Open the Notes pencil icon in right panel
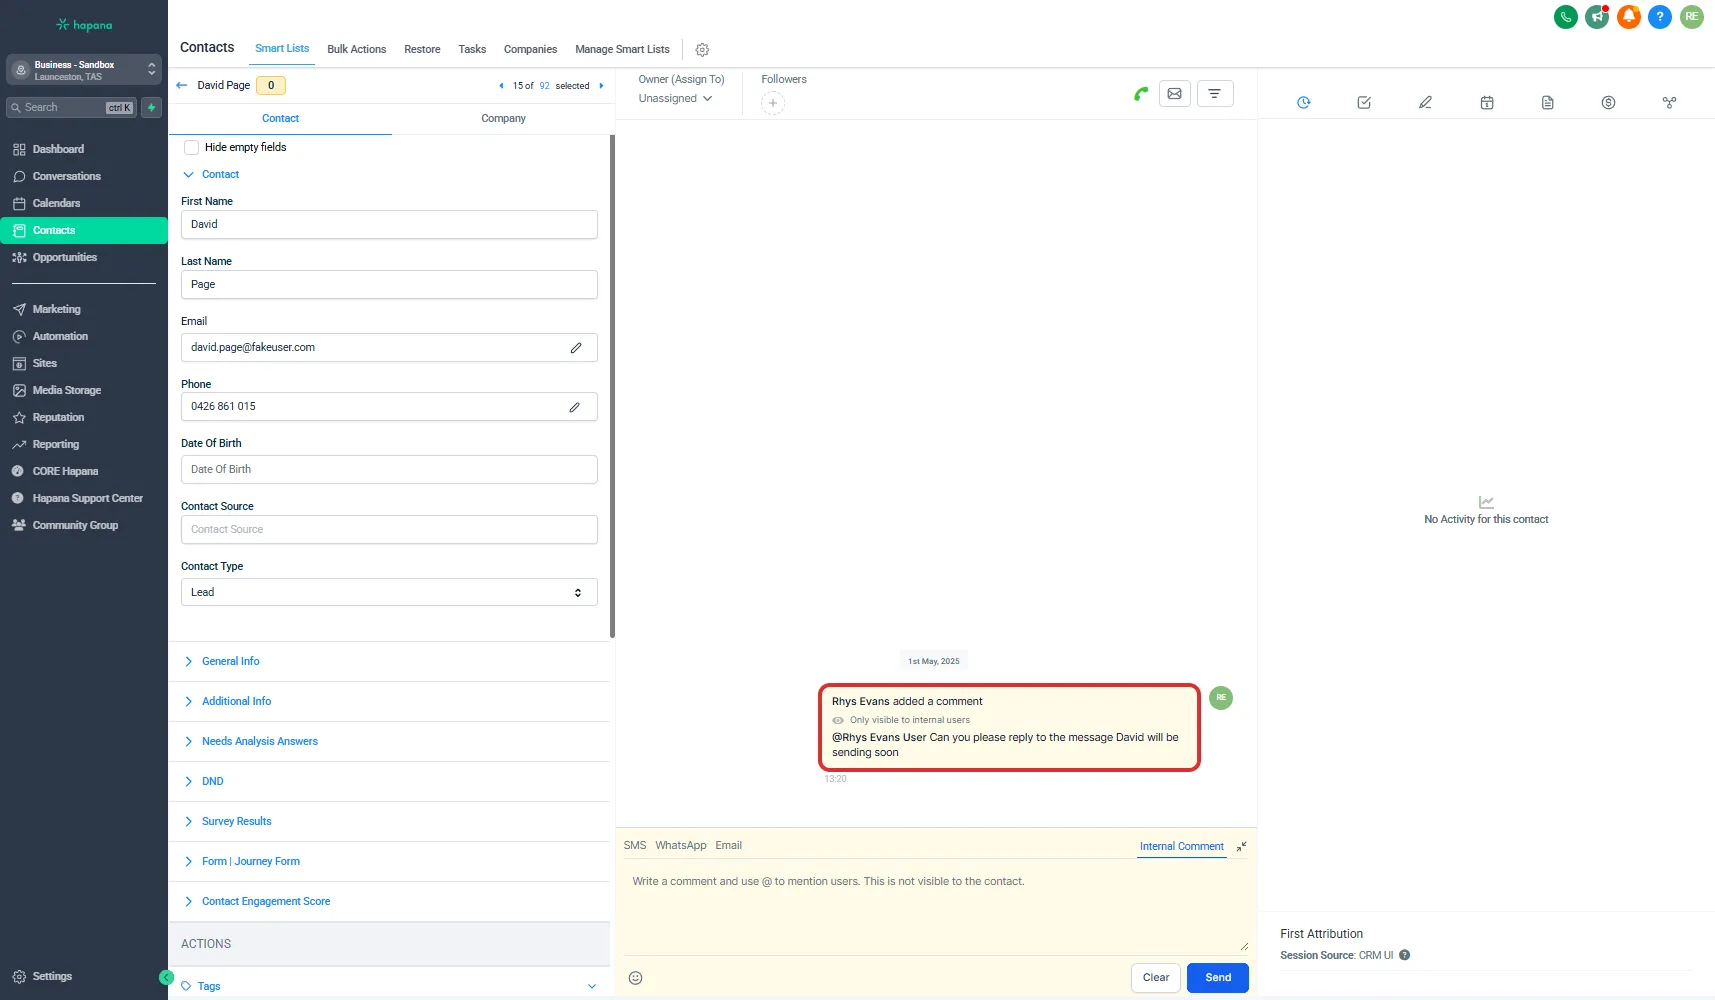Screen dimensions: 1715x1000 [x=1425, y=103]
